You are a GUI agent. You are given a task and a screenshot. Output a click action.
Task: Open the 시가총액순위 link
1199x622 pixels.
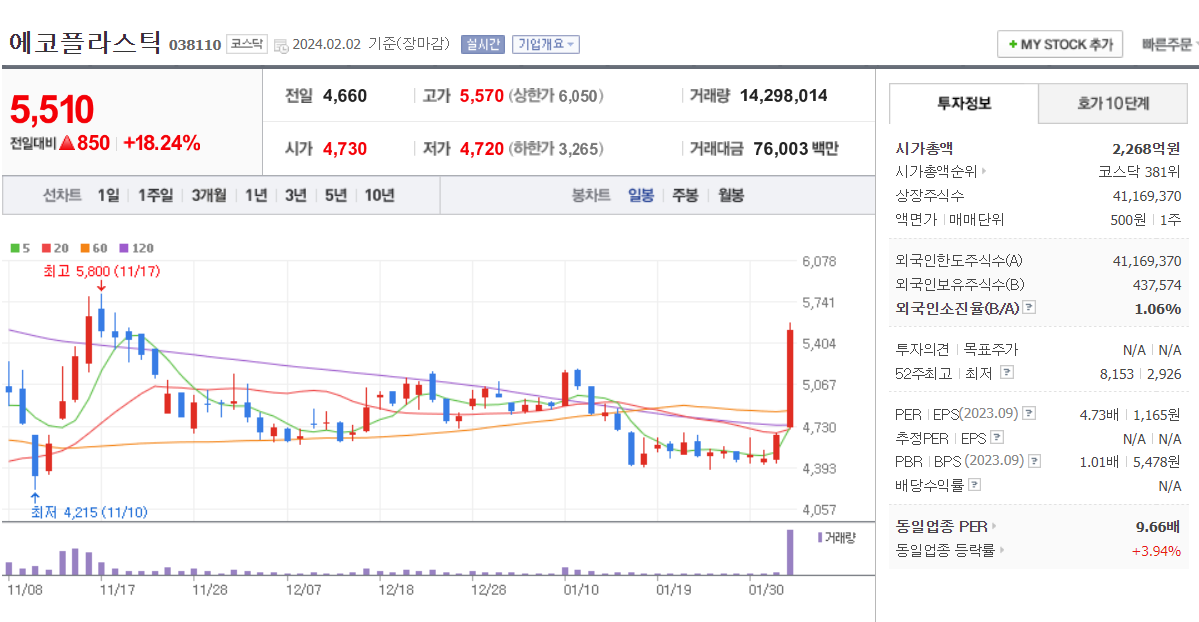click(941, 171)
